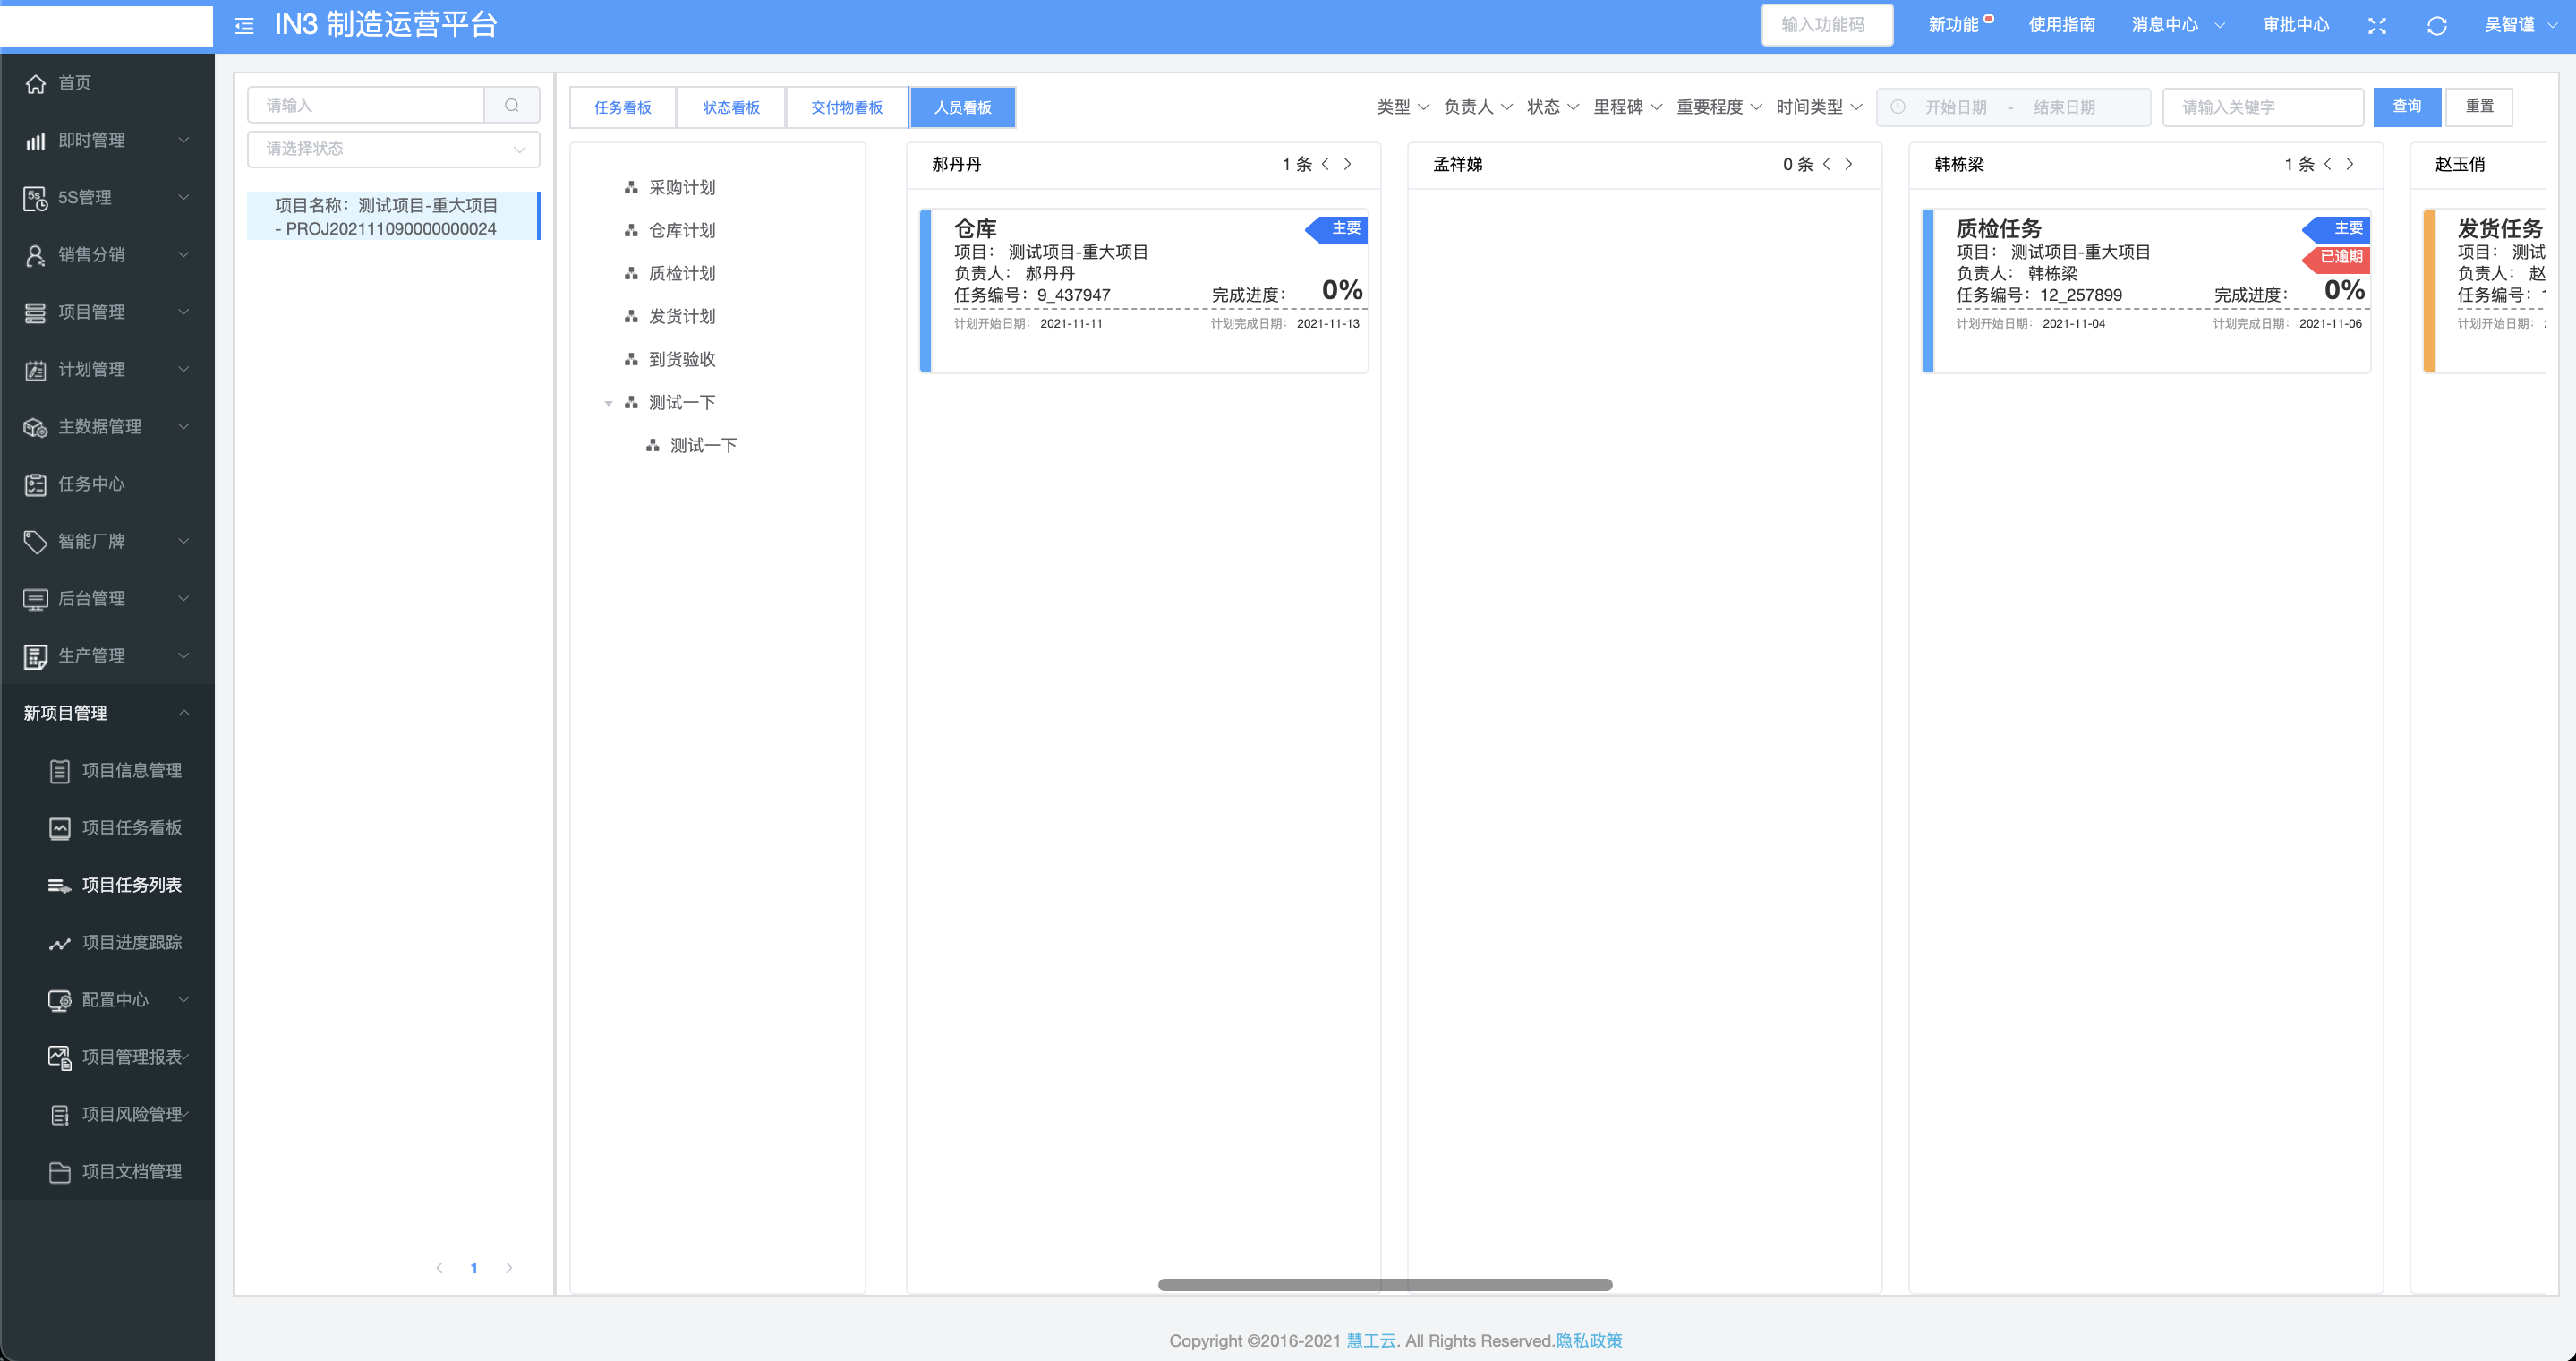Collapse the 测试一下 tree node arrow
2576x1361 pixels.
pyautogui.click(x=608, y=403)
